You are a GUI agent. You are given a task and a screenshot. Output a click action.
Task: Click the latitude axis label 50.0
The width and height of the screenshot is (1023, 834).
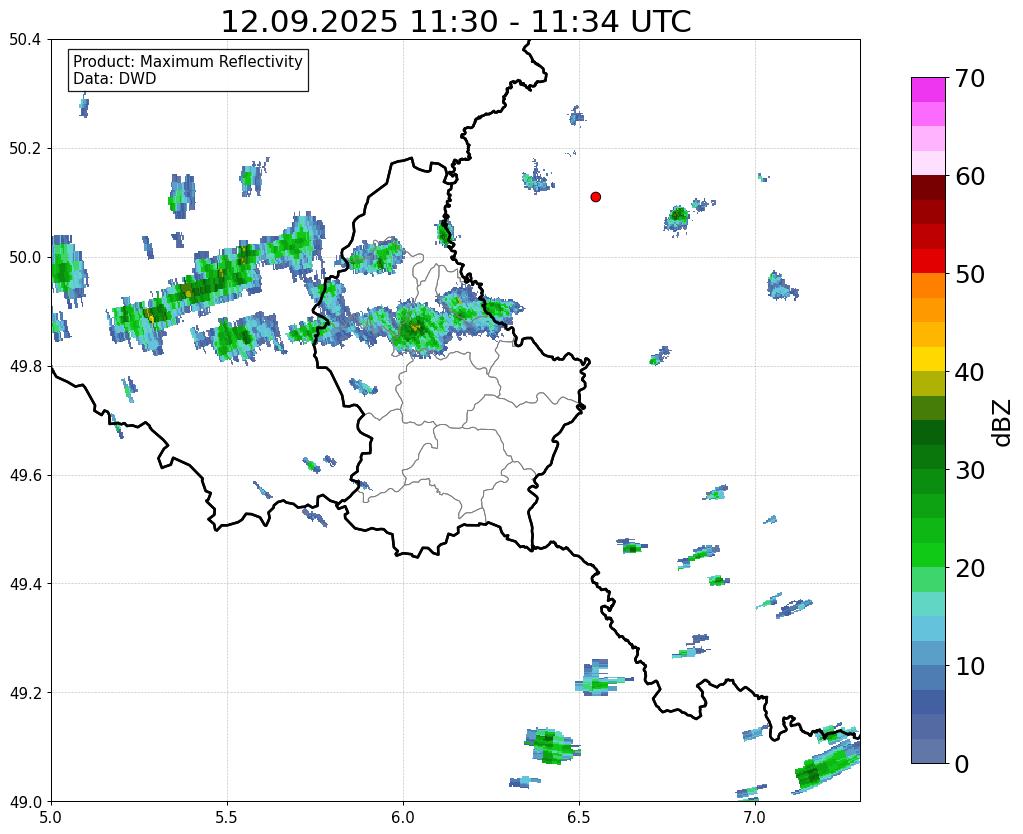pos(25,258)
